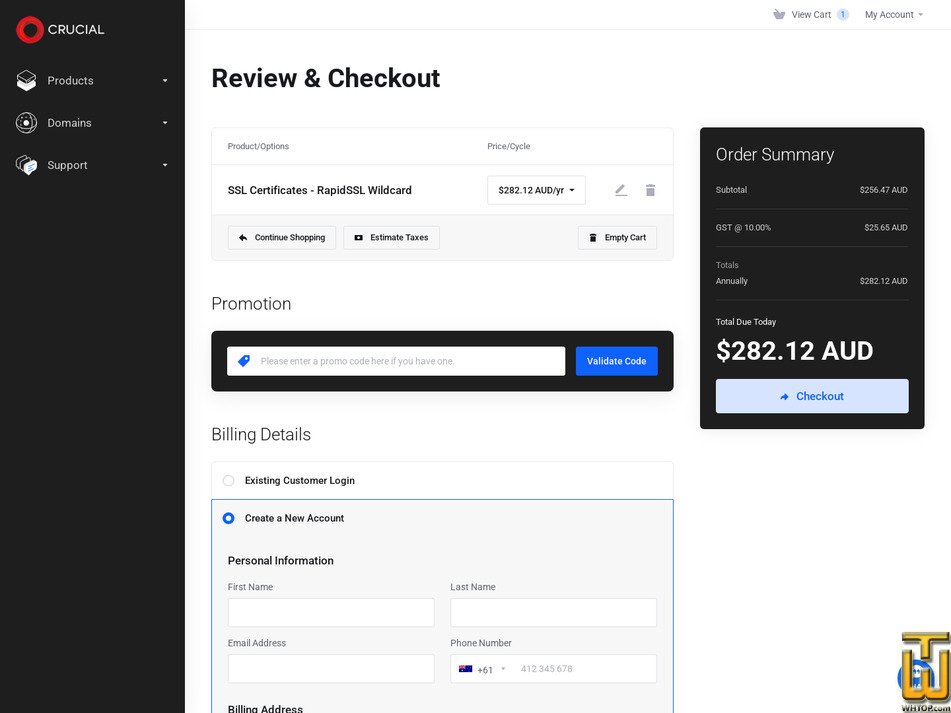Select Existing Customer Login radio button
Viewport: 951px width, 713px height.
pyautogui.click(x=228, y=481)
